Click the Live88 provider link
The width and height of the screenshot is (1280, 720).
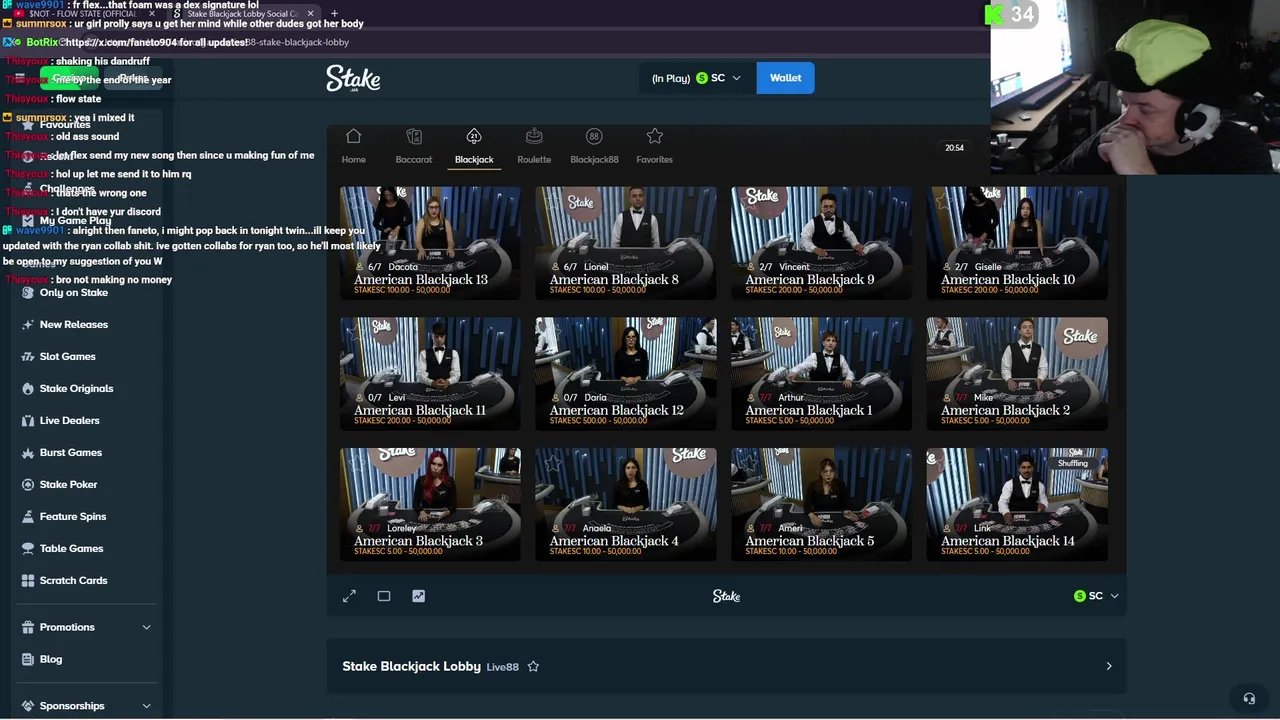[502, 667]
